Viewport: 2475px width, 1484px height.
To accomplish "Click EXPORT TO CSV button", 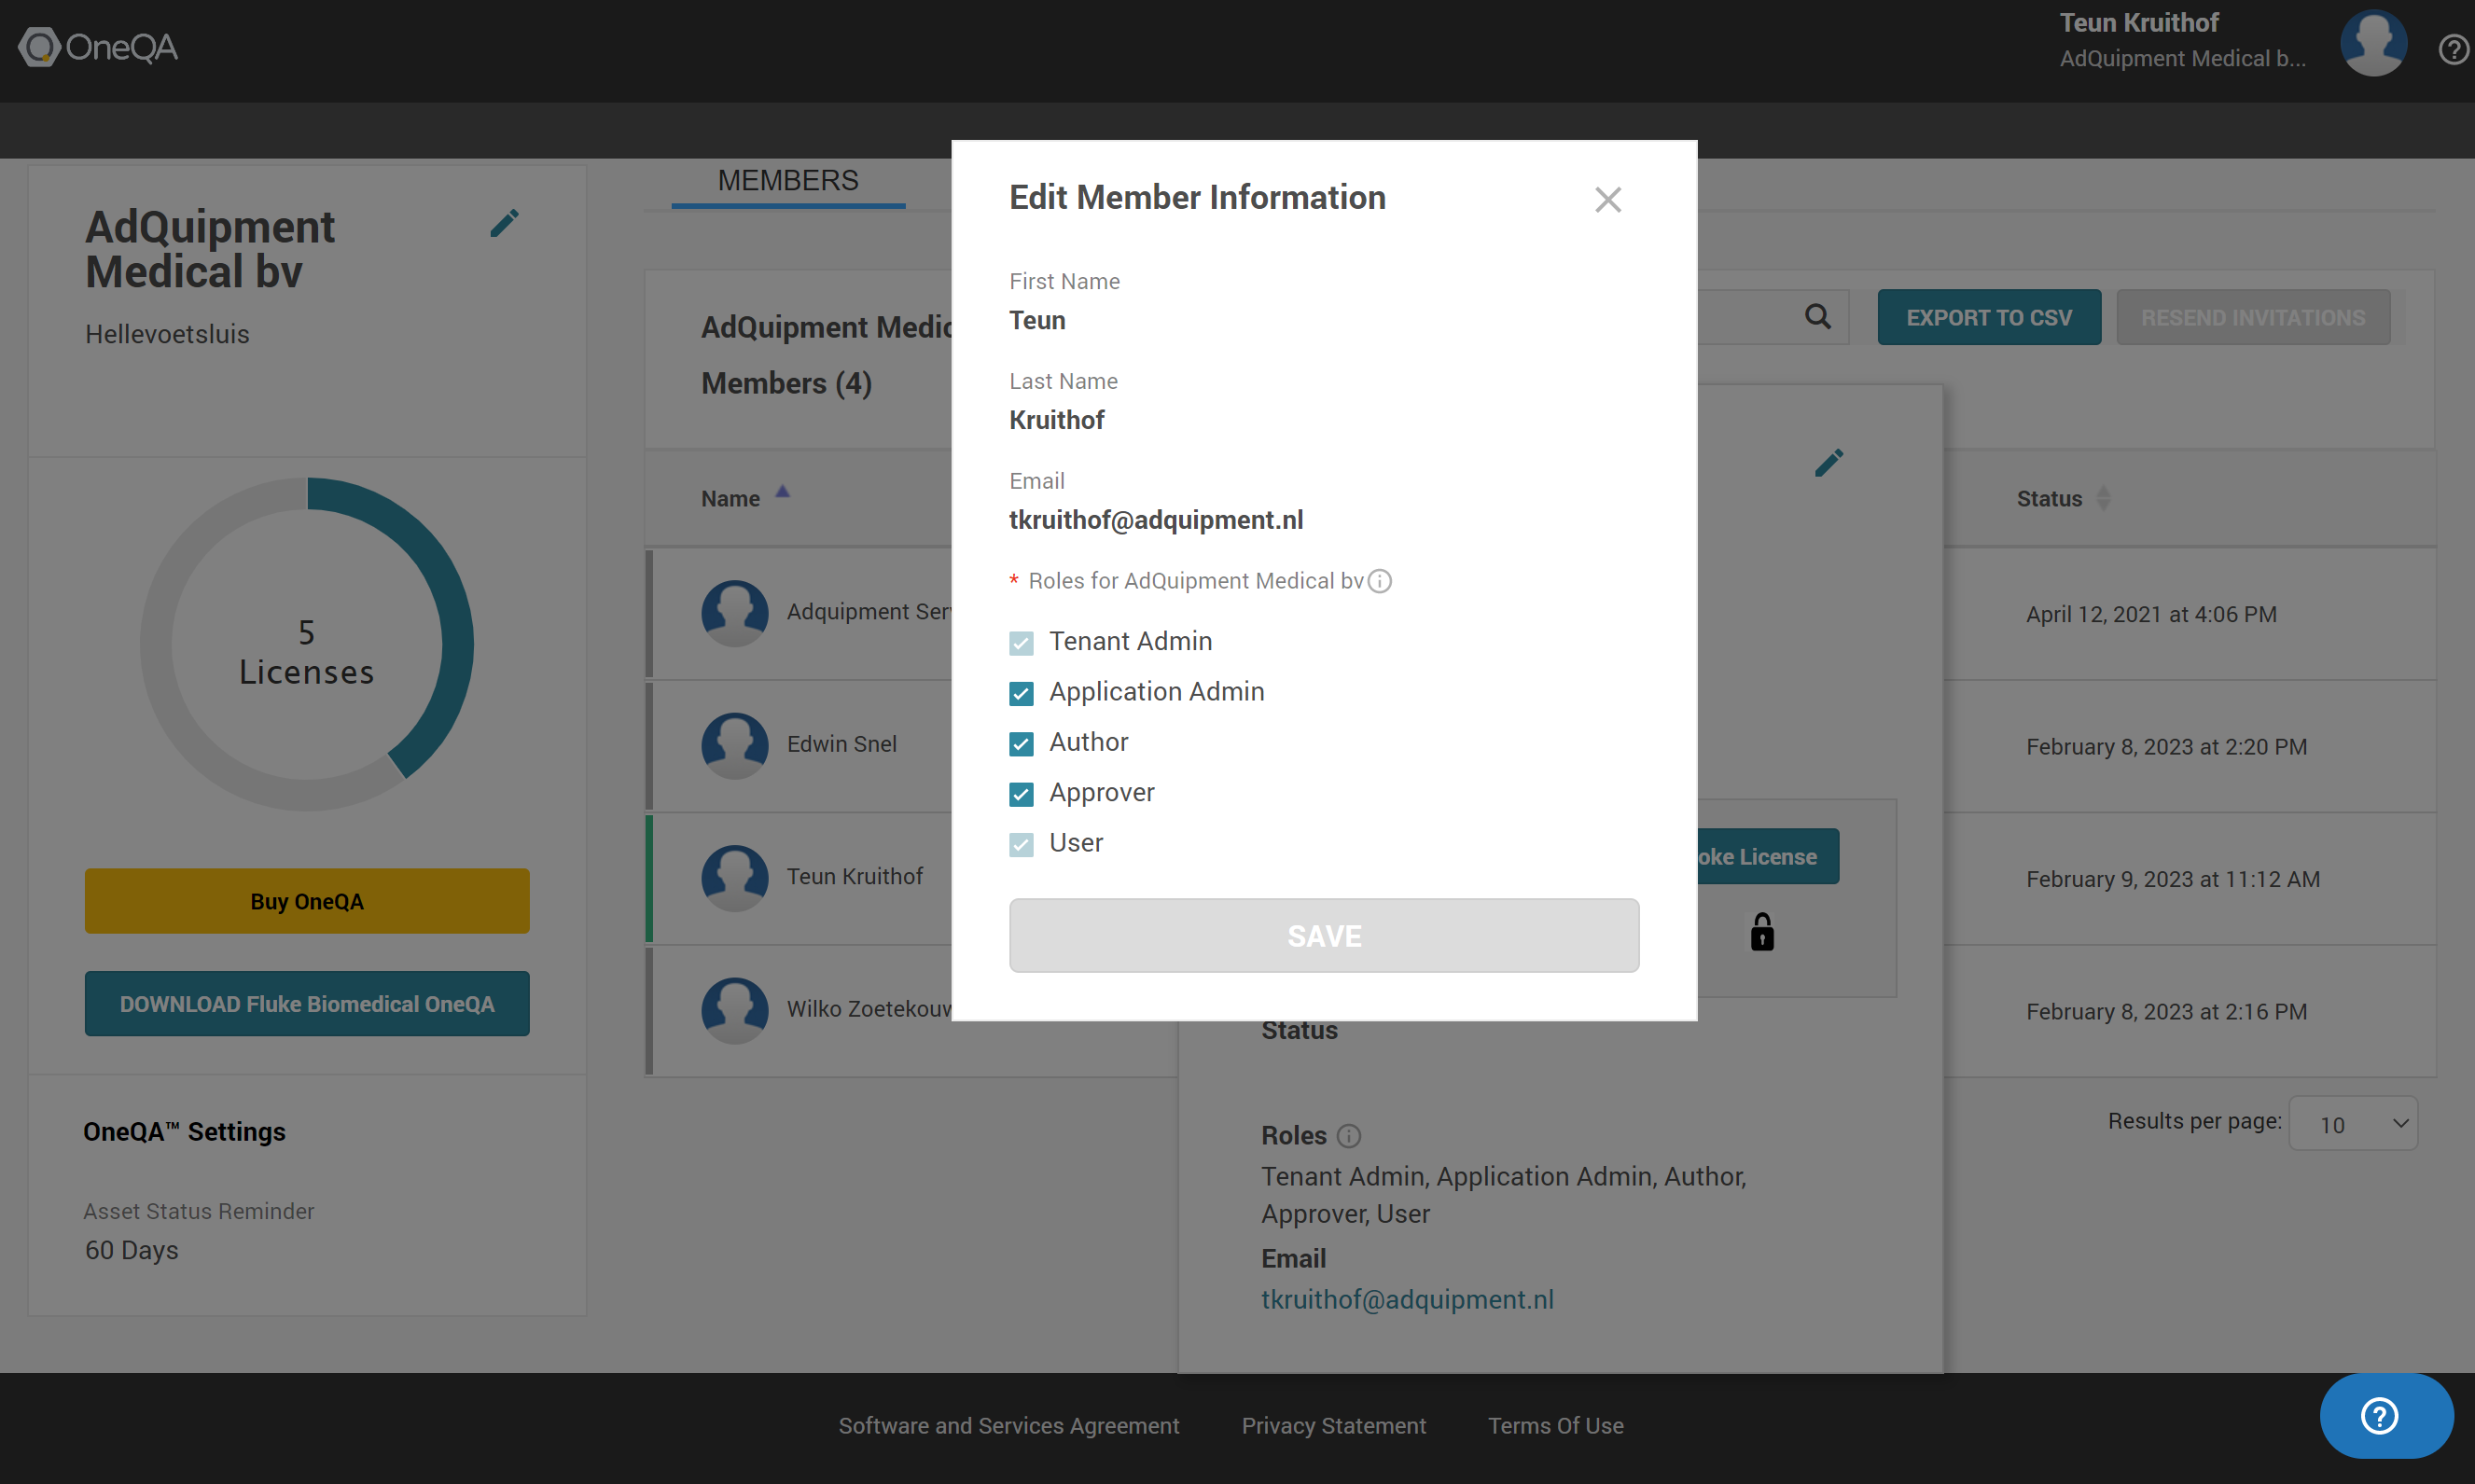I will pyautogui.click(x=1989, y=318).
